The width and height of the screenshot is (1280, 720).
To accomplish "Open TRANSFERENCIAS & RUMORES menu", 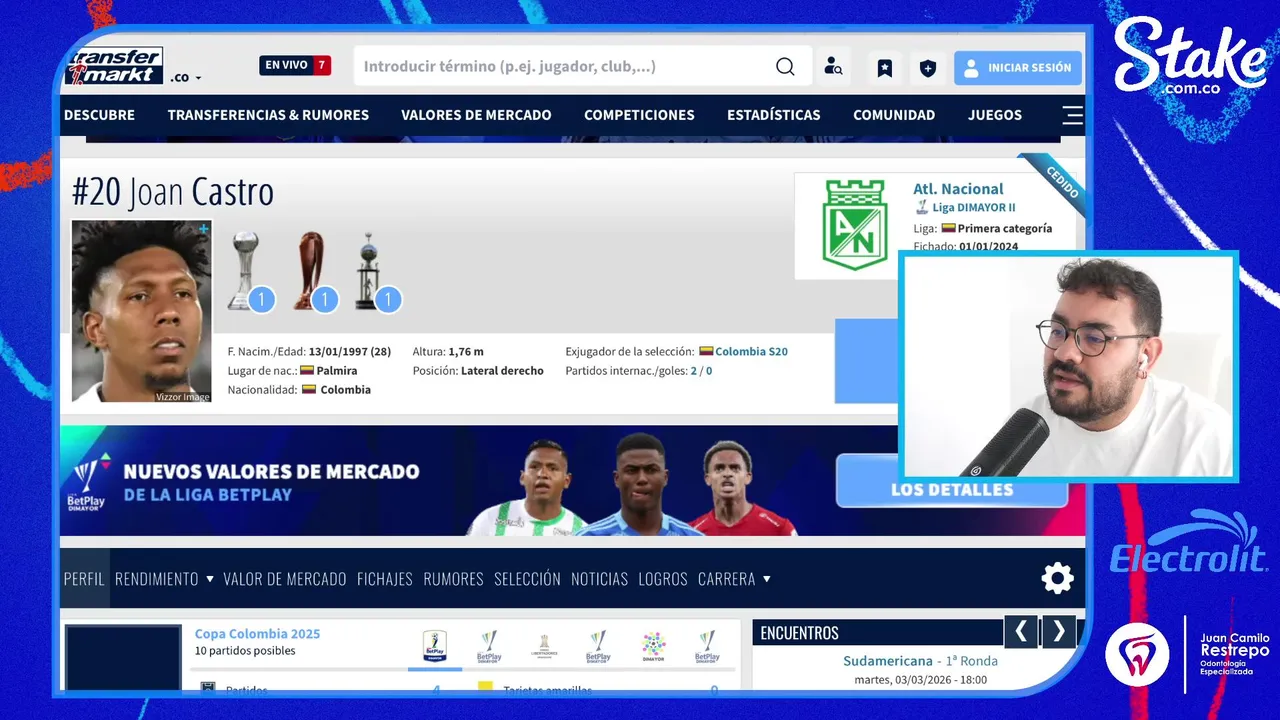I will 268,115.
